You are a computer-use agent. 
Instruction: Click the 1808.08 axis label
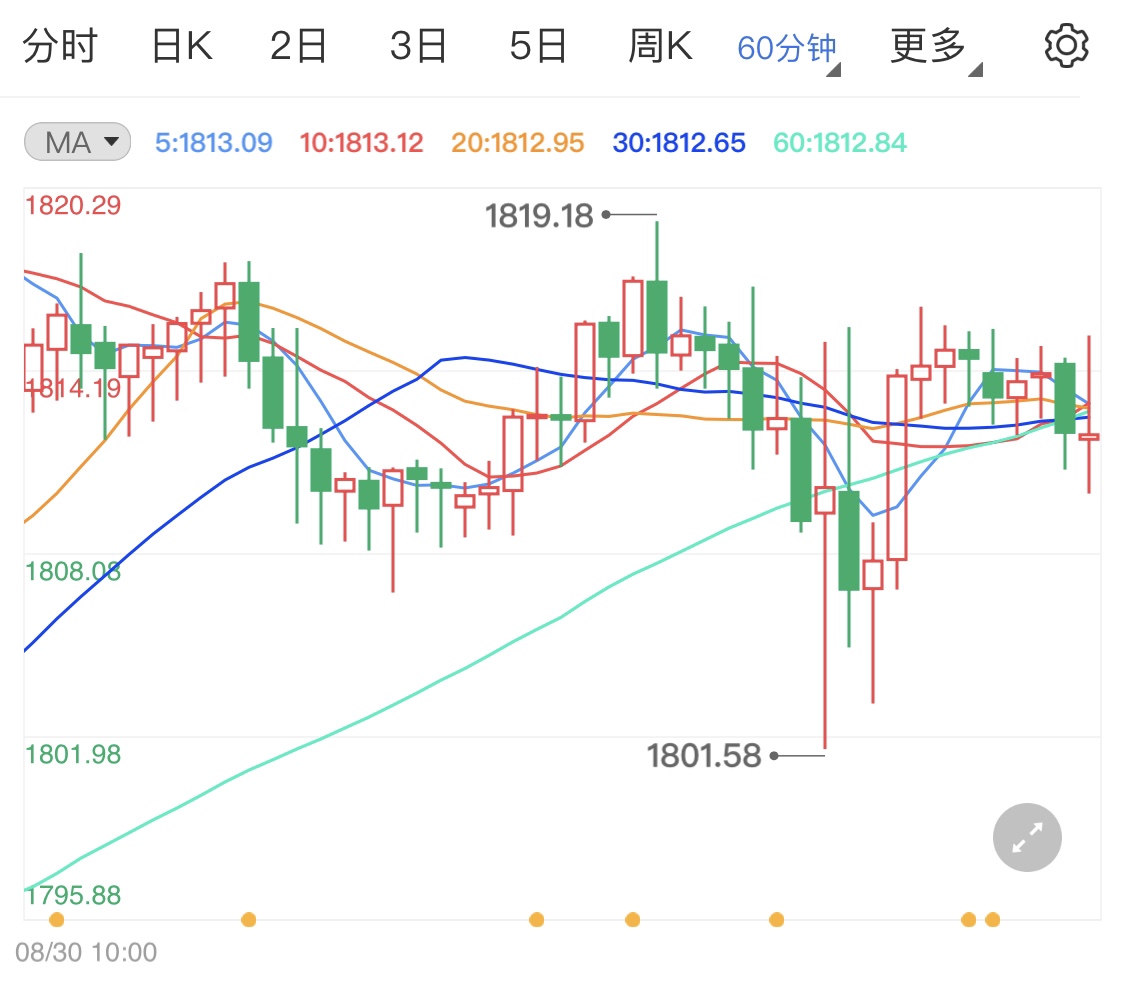pyautogui.click(x=73, y=572)
